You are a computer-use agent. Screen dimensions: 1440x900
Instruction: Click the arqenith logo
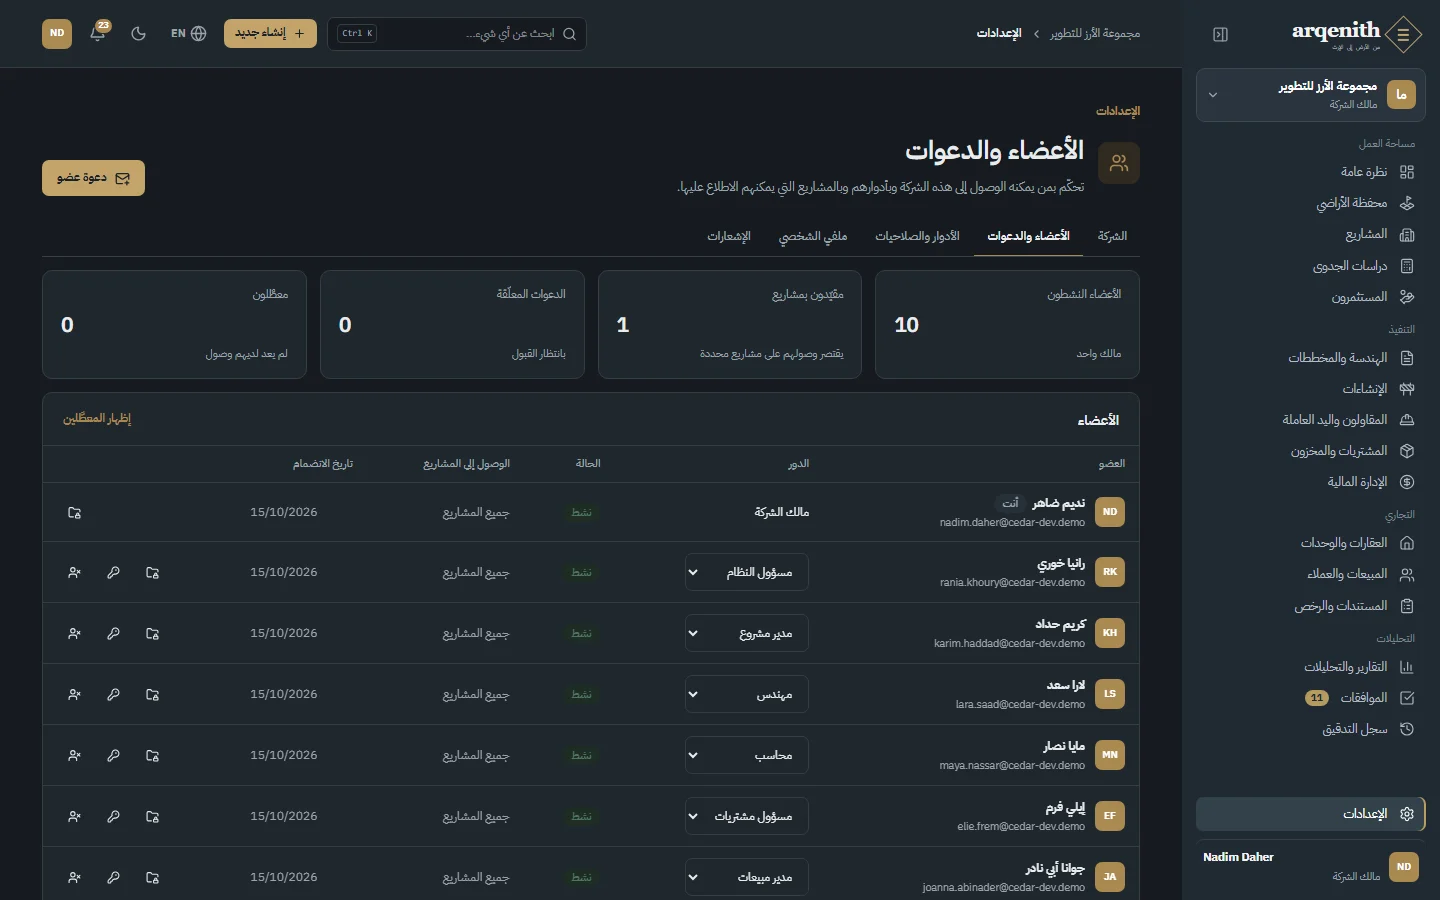pos(1356,34)
